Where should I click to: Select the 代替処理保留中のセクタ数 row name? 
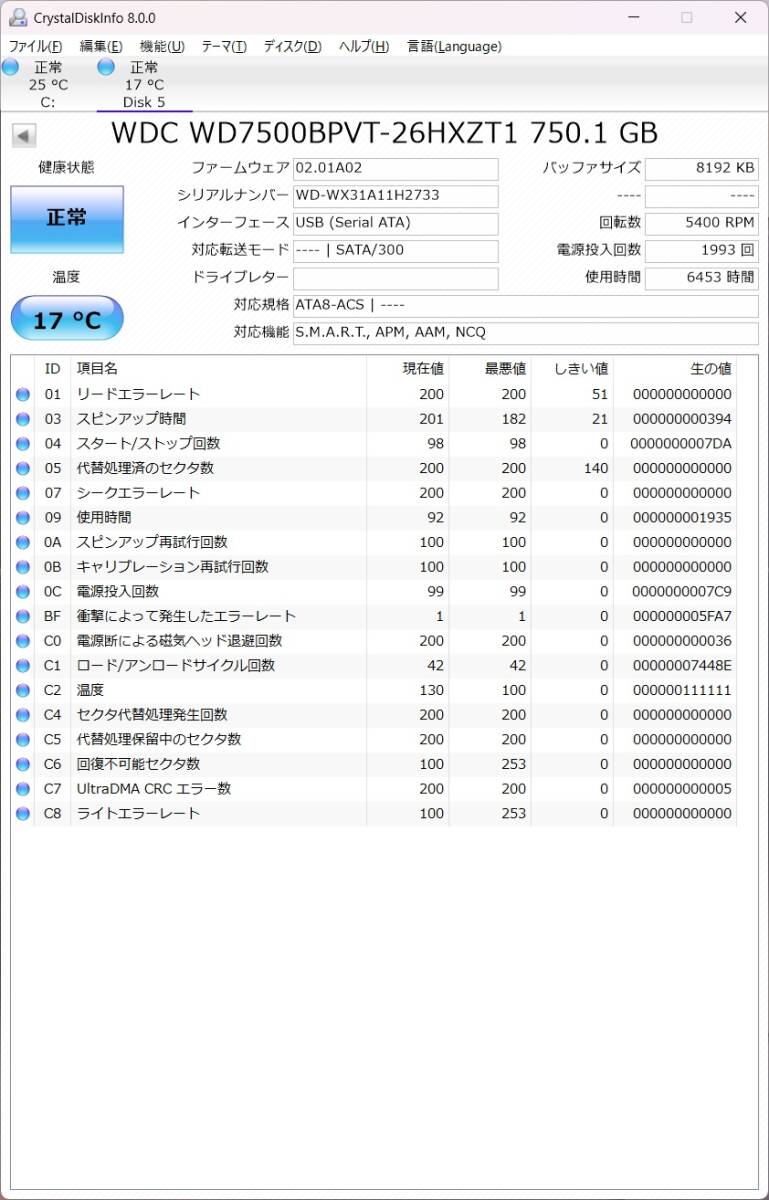pos(158,740)
